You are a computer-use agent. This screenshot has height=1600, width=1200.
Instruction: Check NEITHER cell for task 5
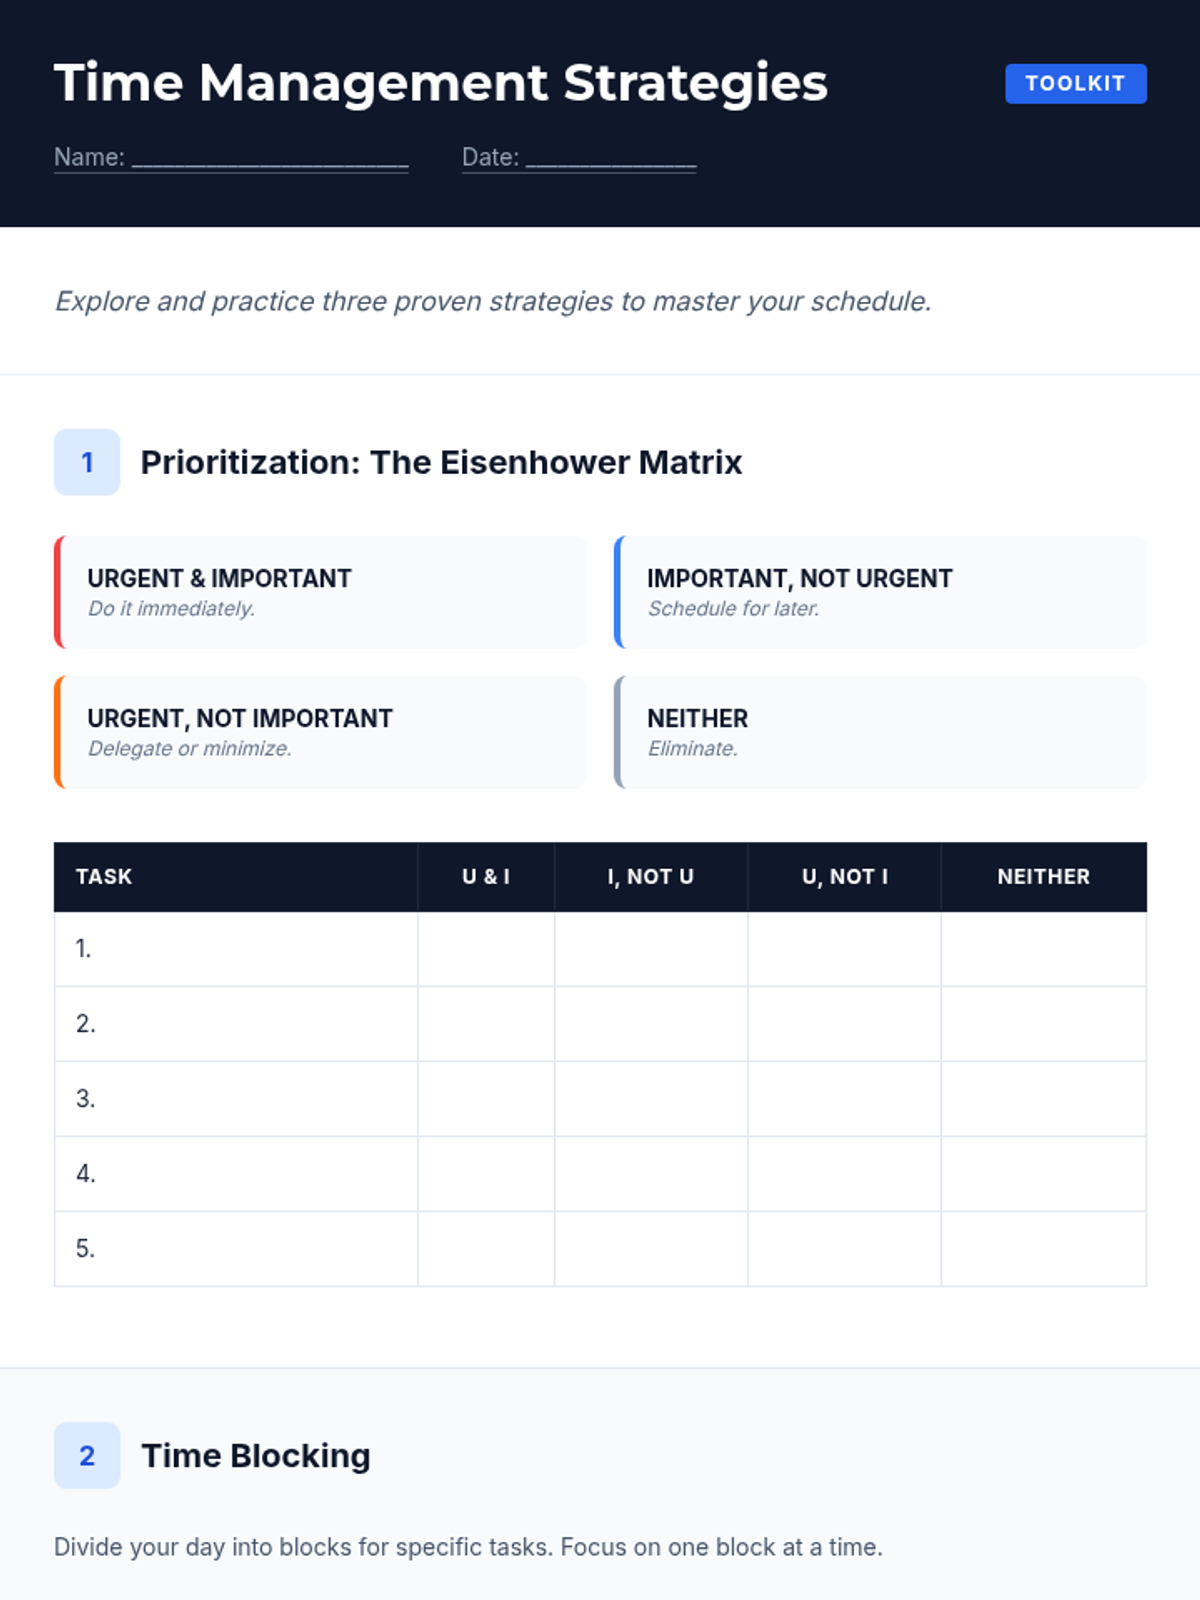pos(1043,1249)
